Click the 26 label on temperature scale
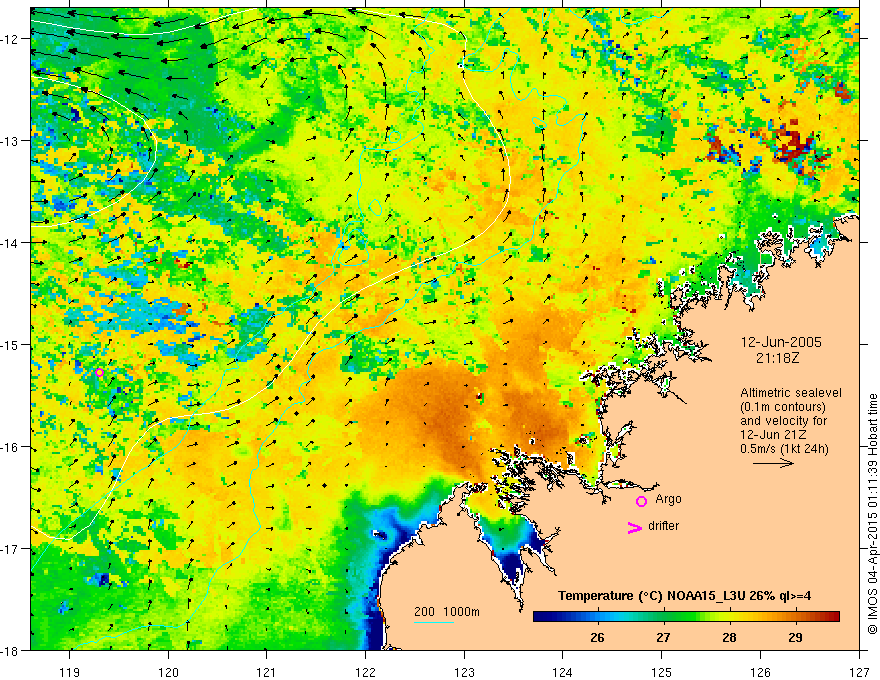Image resolution: width=880 pixels, height=680 pixels. pyautogui.click(x=597, y=637)
